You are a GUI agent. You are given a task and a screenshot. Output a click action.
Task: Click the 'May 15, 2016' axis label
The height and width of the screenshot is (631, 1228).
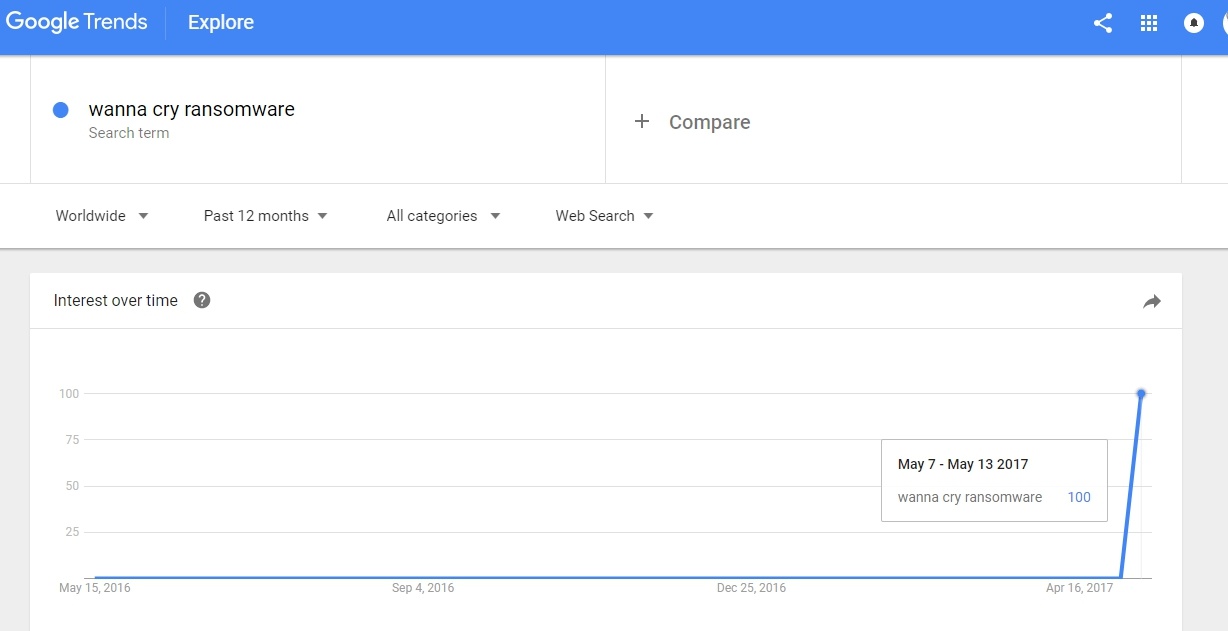tap(95, 588)
